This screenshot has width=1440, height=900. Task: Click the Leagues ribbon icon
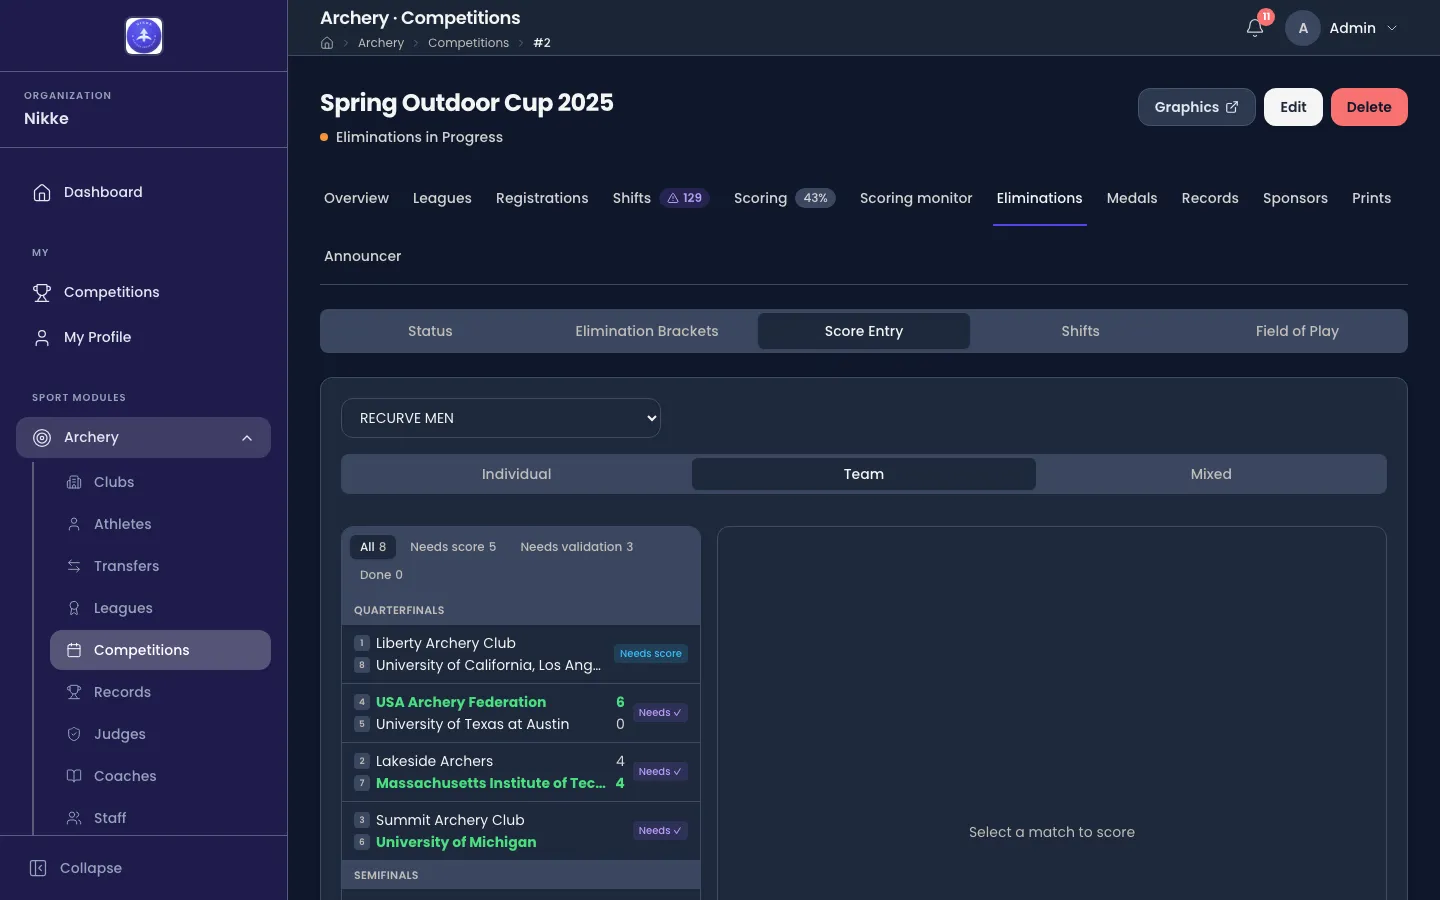tap(74, 608)
